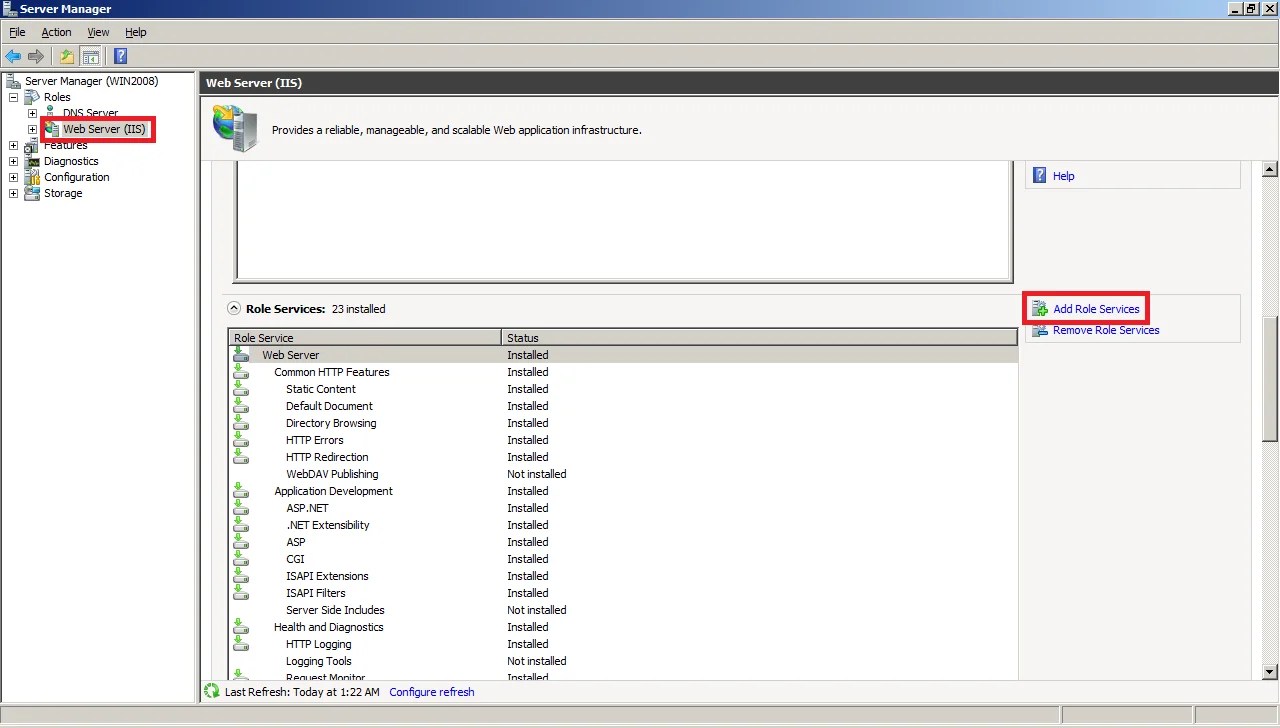The height and width of the screenshot is (728, 1280).
Task: Click the Remove Role Services icon
Action: click(1040, 330)
